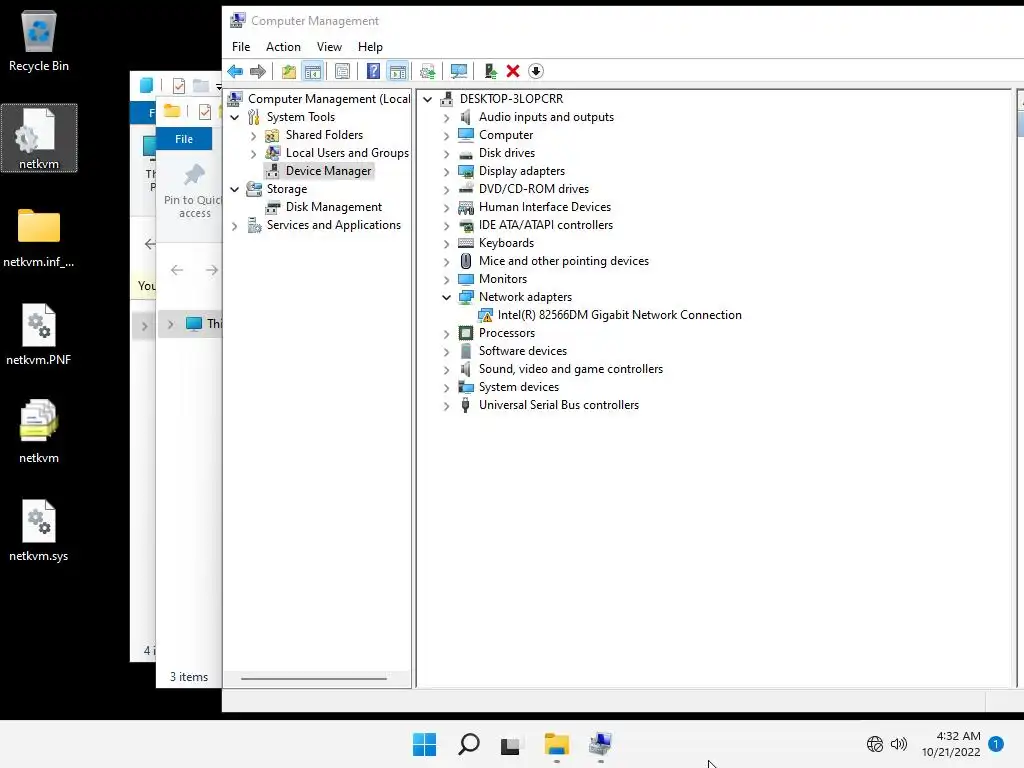Click the notification badge in system tray
This screenshot has height=768, width=1024.
(996, 744)
